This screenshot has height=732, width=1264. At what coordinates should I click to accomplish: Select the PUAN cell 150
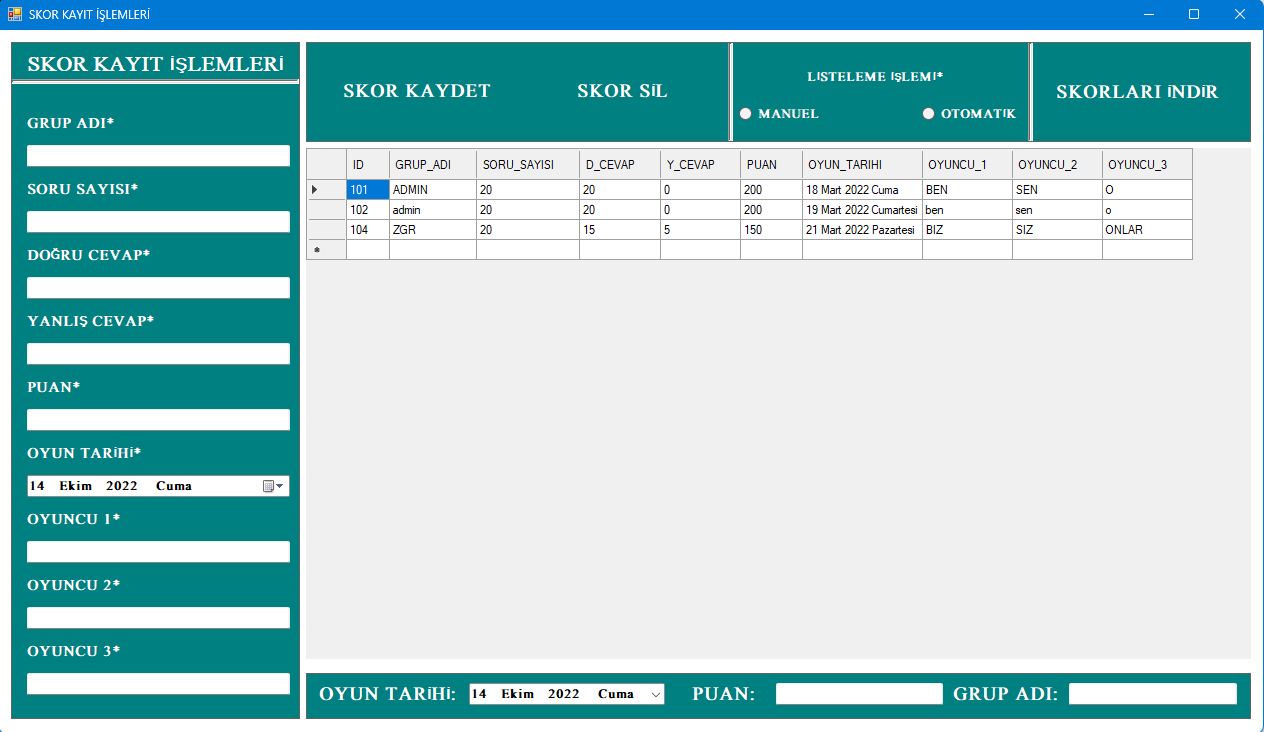point(771,230)
